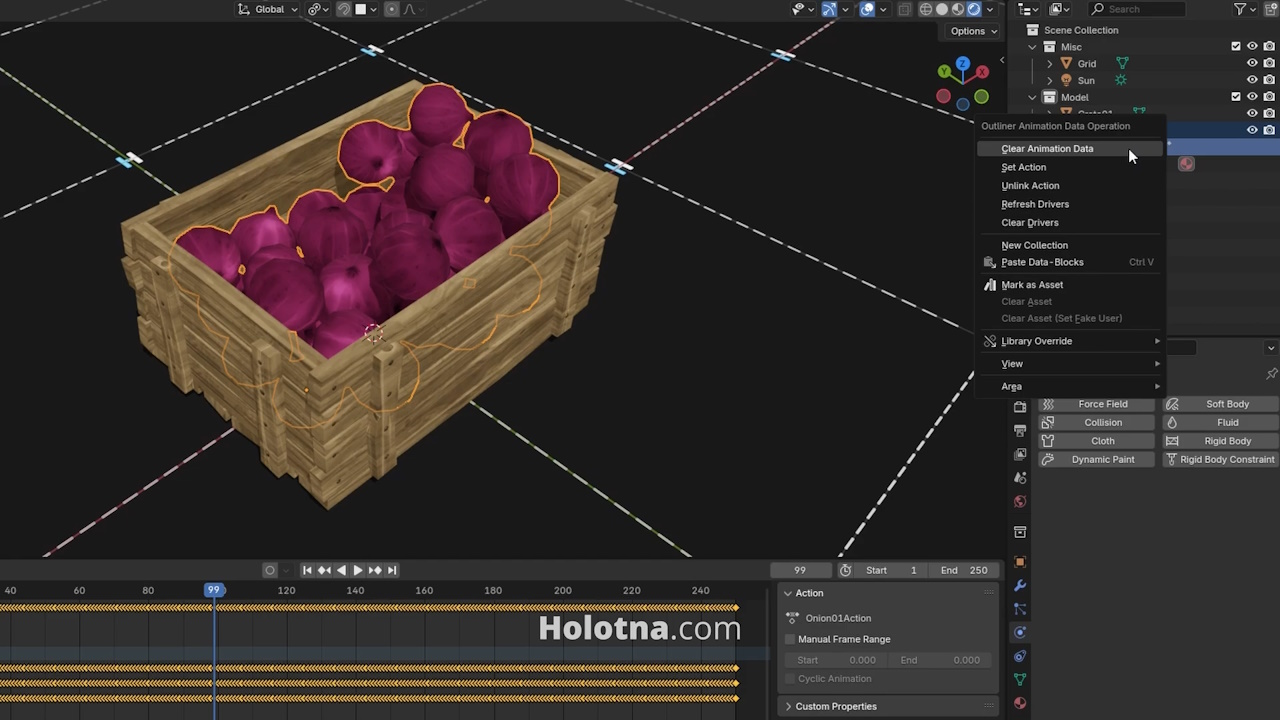Open Library Override submenu

(1070, 341)
